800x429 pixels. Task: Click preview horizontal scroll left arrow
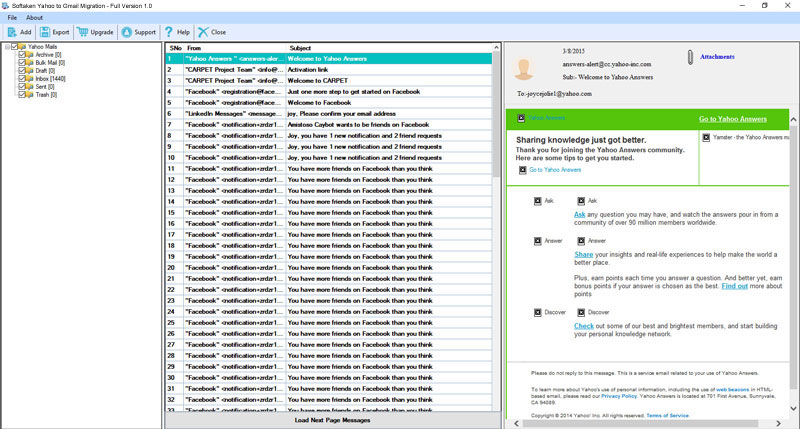tap(516, 423)
